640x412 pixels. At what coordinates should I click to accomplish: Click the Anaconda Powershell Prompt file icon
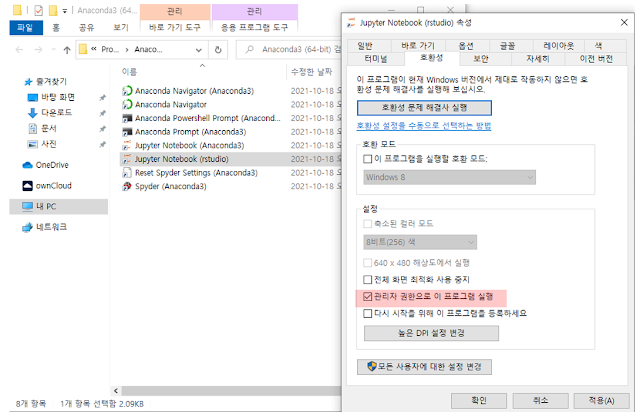(x=127, y=118)
